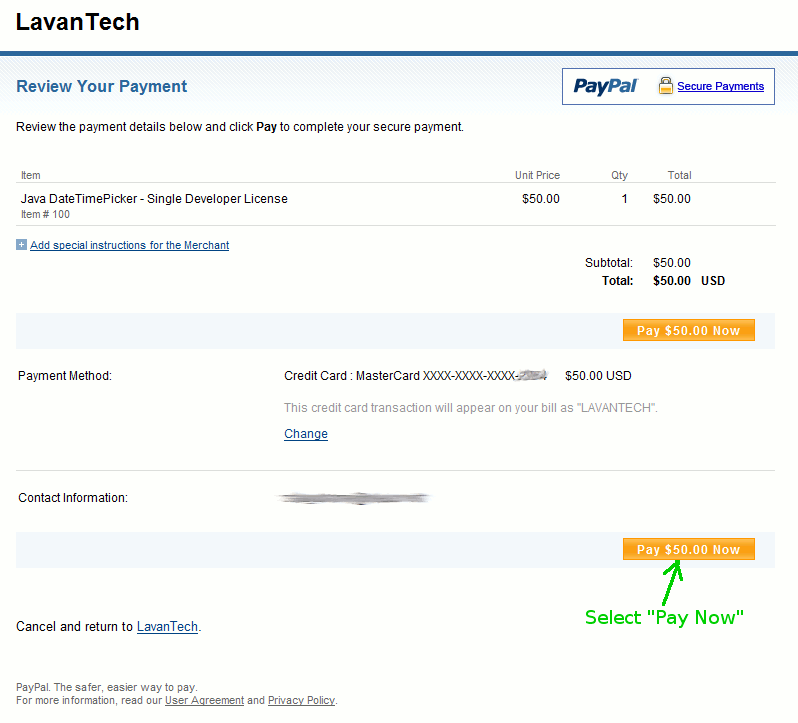Cancel and return via the LavanTech link
The width and height of the screenshot is (798, 723).
(x=167, y=627)
